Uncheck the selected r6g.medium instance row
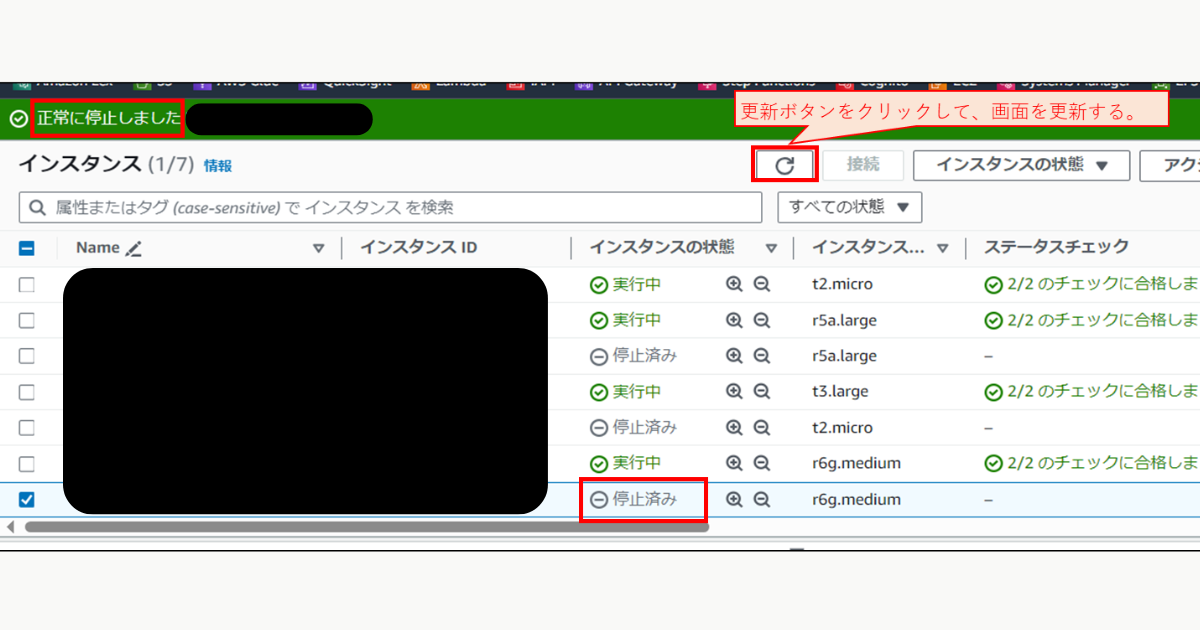This screenshot has height=630, width=1200. click(27, 499)
